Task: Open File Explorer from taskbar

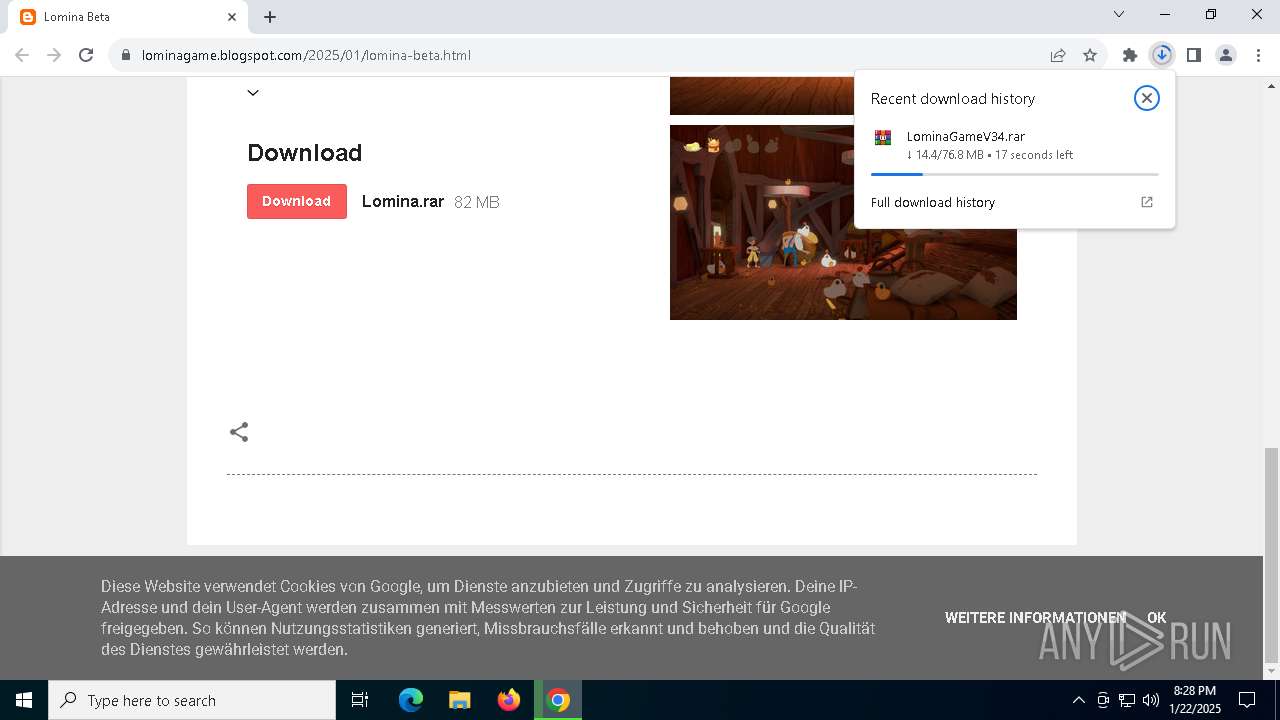Action: [459, 700]
